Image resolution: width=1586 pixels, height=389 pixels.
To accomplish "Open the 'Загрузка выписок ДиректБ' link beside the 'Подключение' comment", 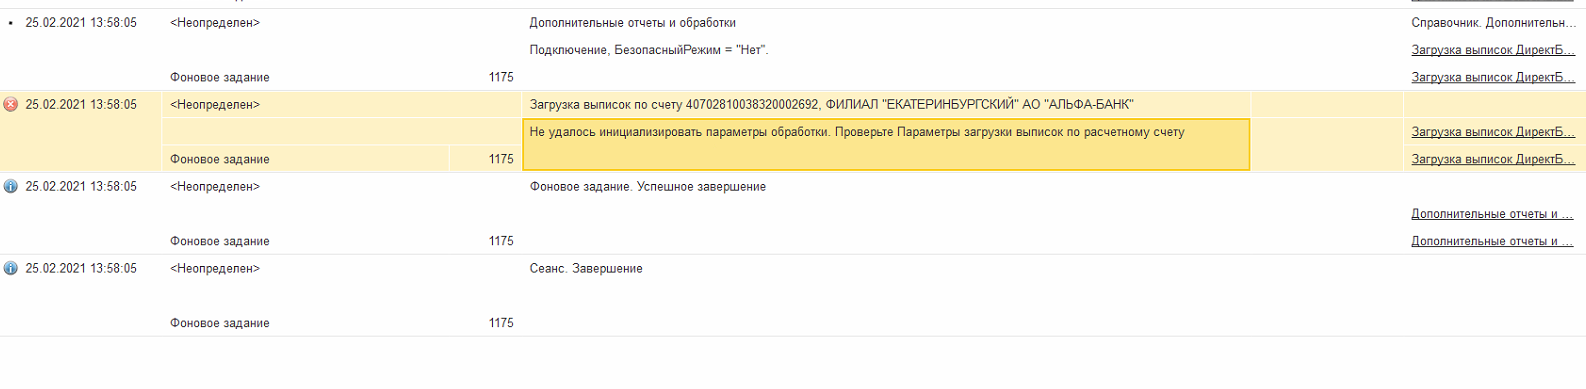I will [x=1493, y=50].
